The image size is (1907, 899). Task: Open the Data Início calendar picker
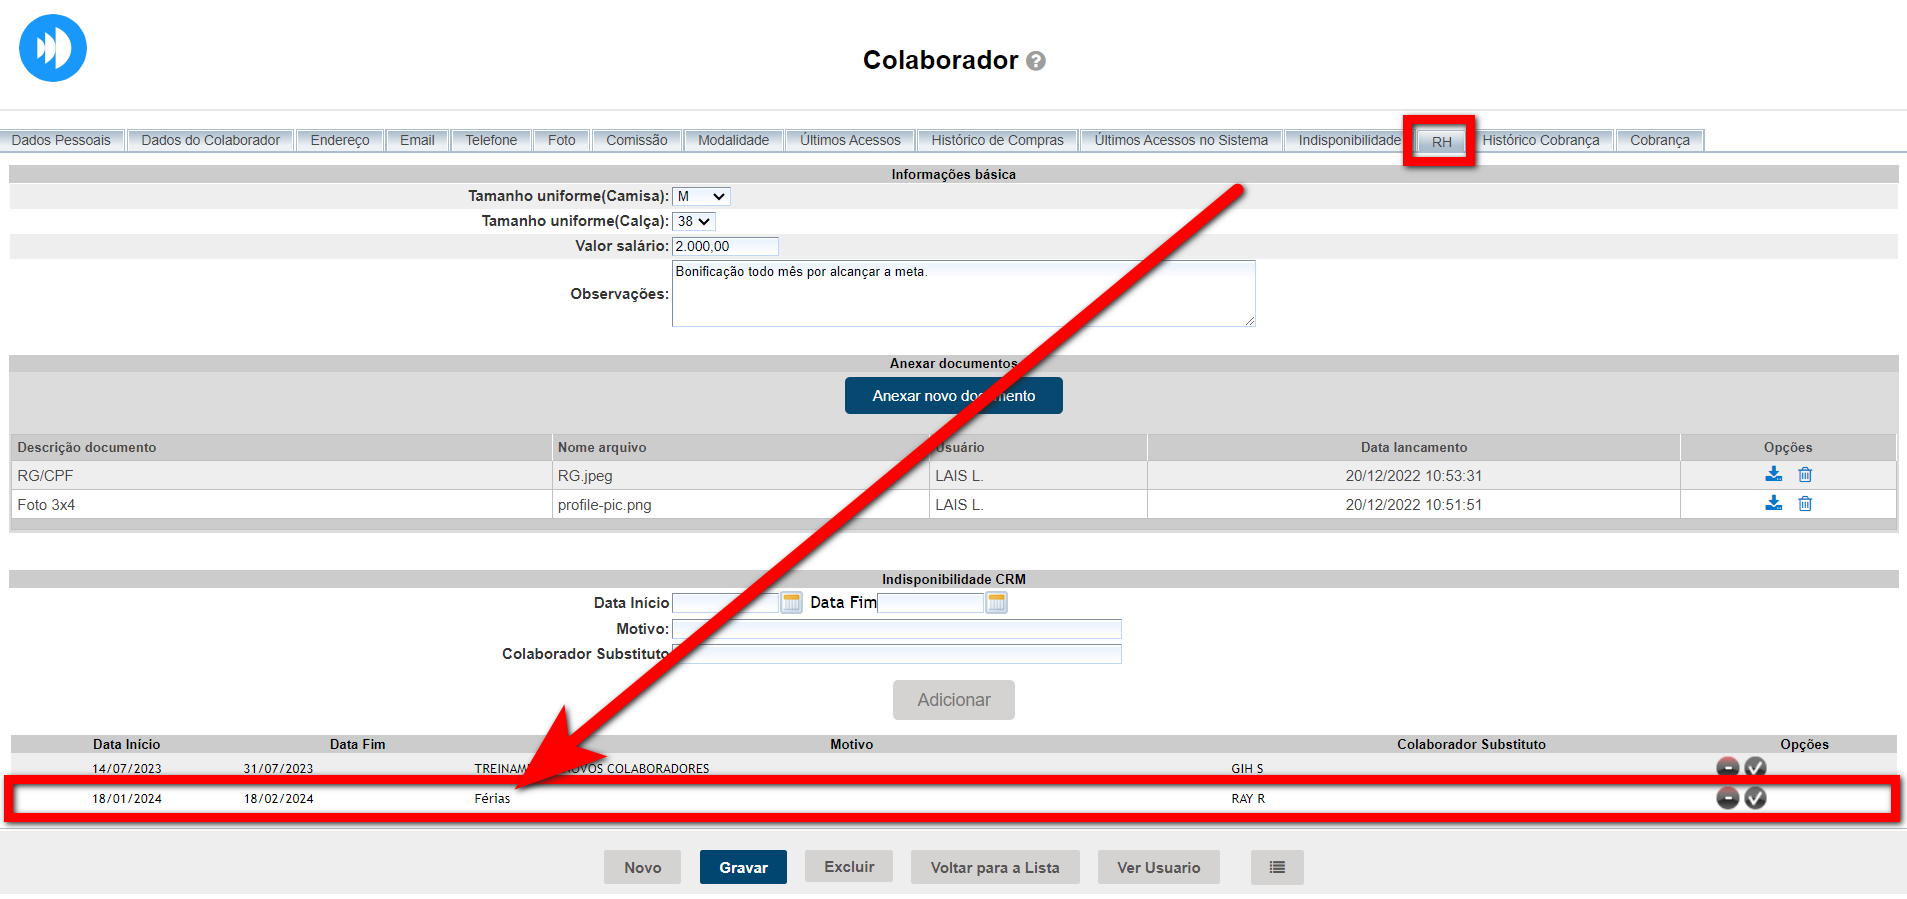pyautogui.click(x=791, y=603)
